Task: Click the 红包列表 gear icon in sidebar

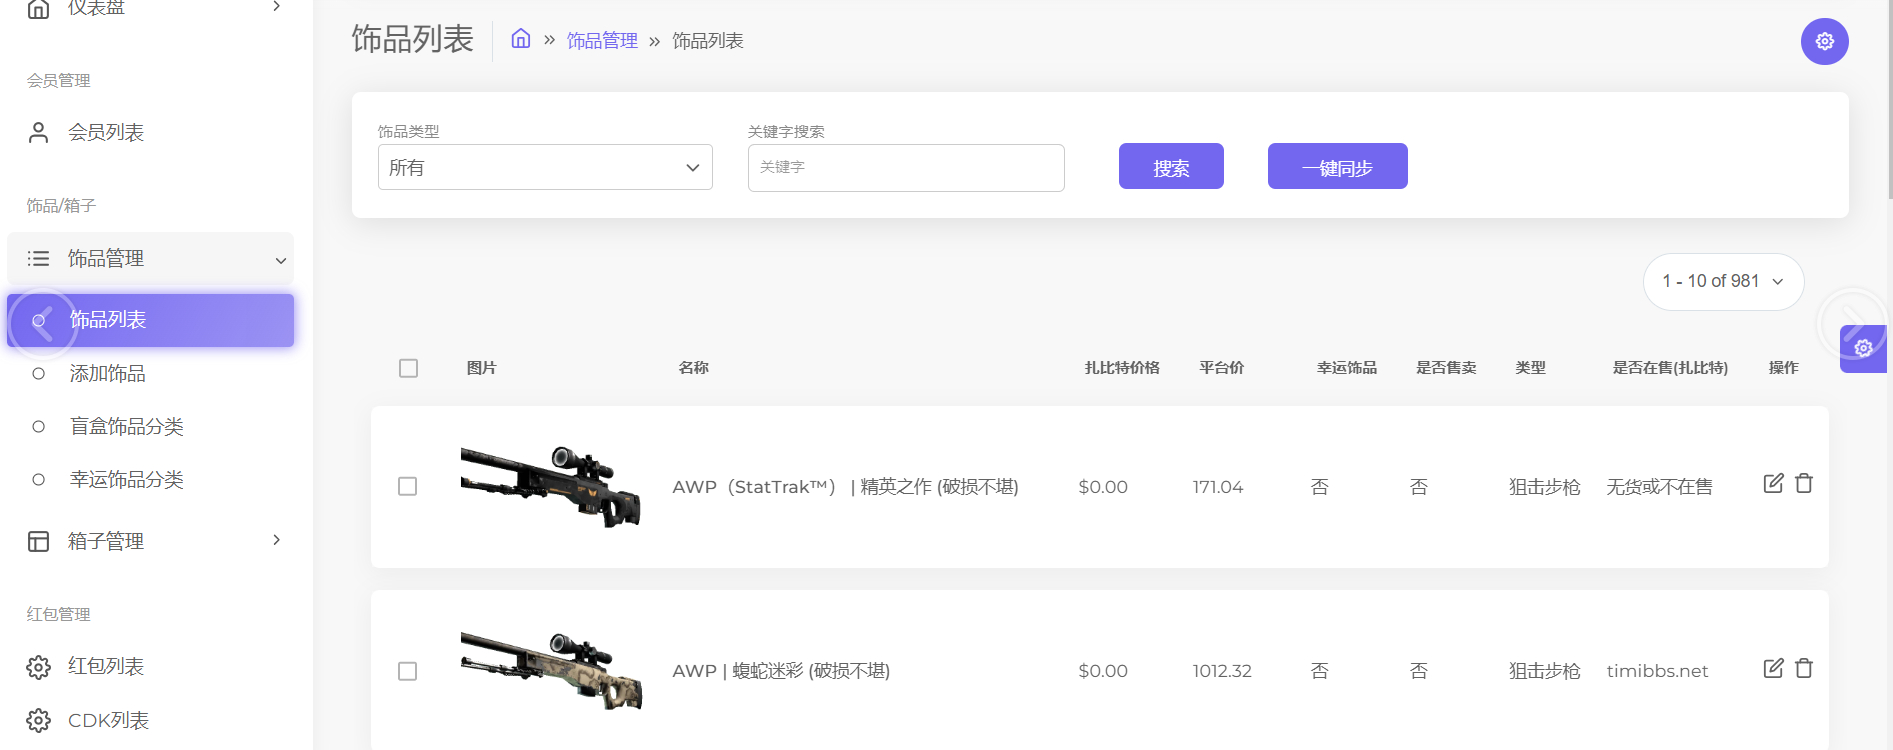Action: click(x=39, y=667)
